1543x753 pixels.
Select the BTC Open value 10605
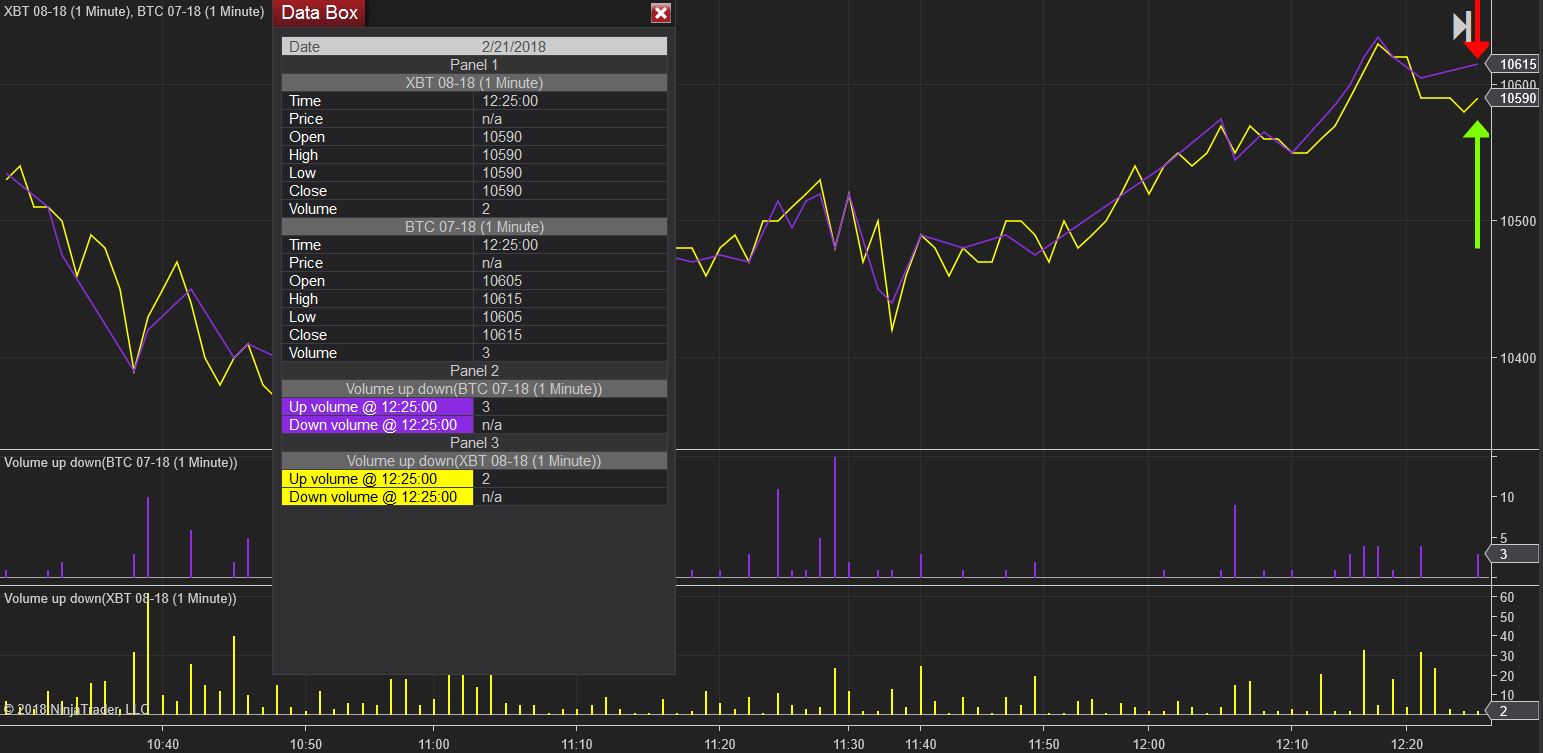[502, 280]
